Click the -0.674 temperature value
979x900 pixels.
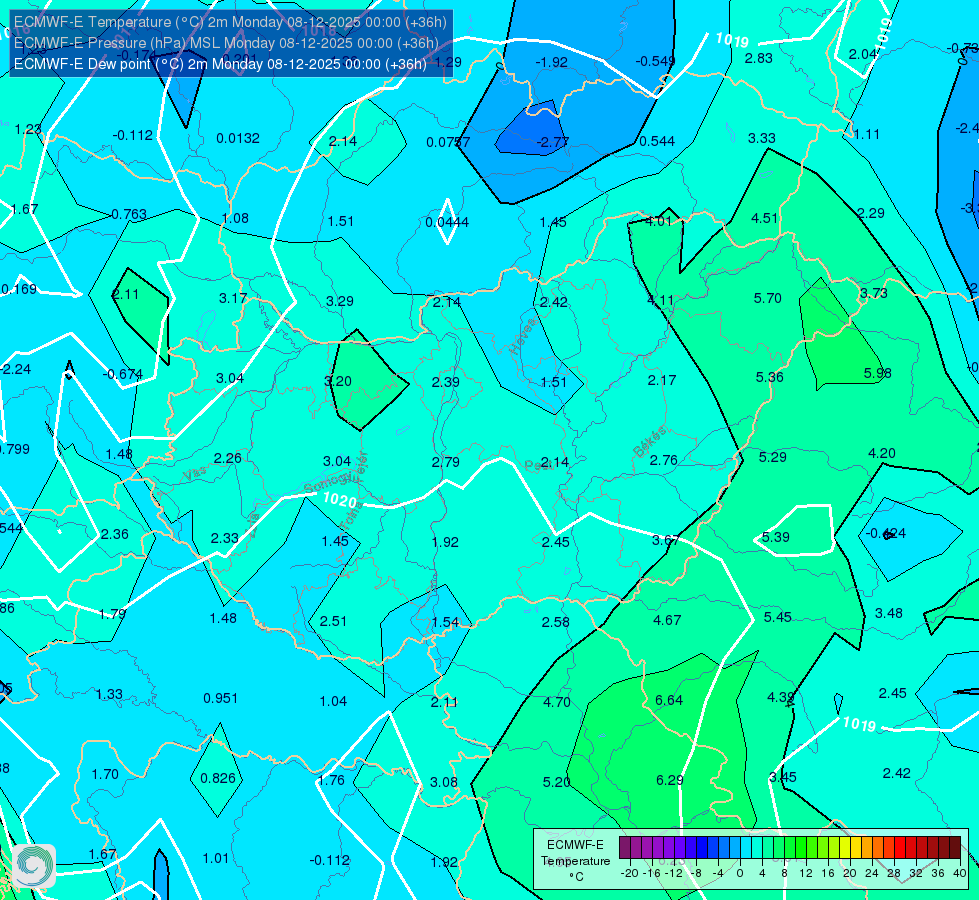click(122, 374)
